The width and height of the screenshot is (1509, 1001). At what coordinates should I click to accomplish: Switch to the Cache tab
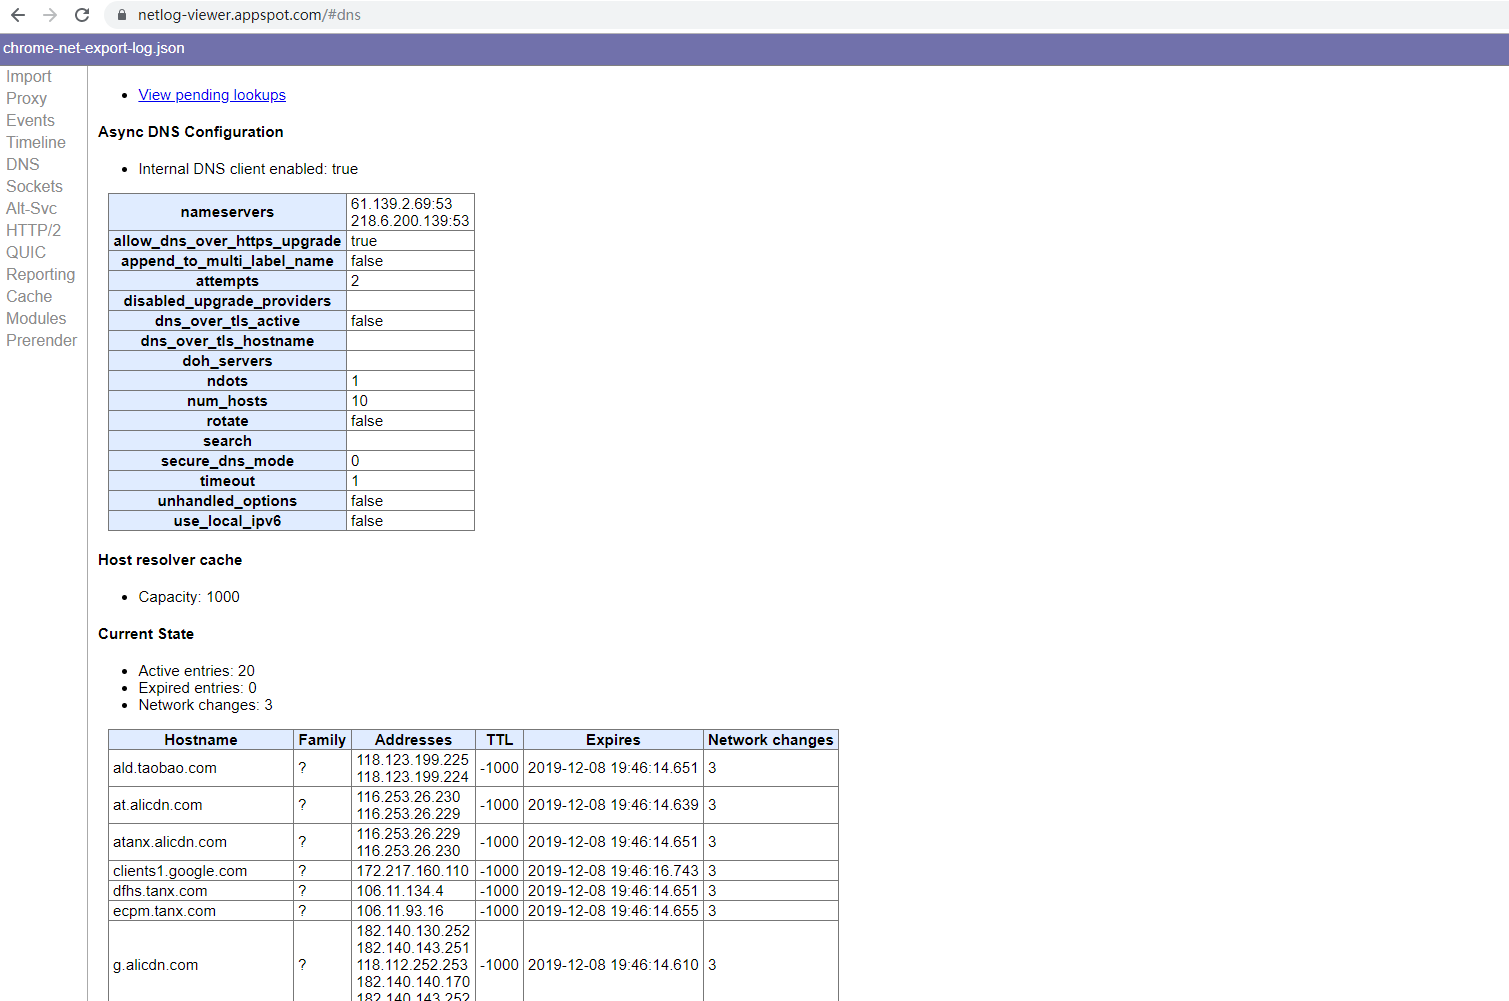click(x=29, y=297)
